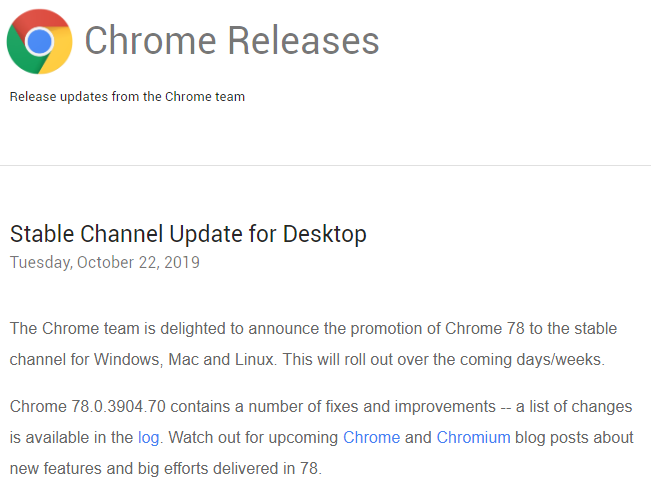Click the version number 78.0.3904.70
The height and width of the screenshot is (492, 651).
pyautogui.click(x=119, y=406)
